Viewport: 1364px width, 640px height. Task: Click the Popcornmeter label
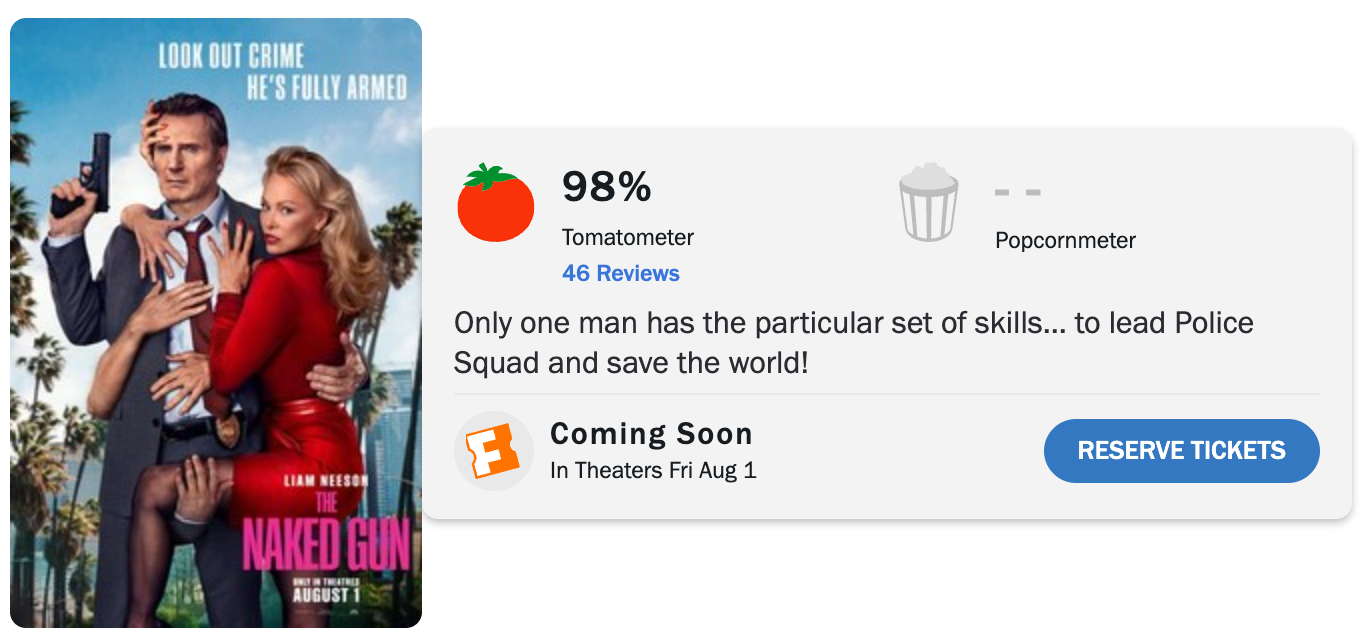[1066, 241]
